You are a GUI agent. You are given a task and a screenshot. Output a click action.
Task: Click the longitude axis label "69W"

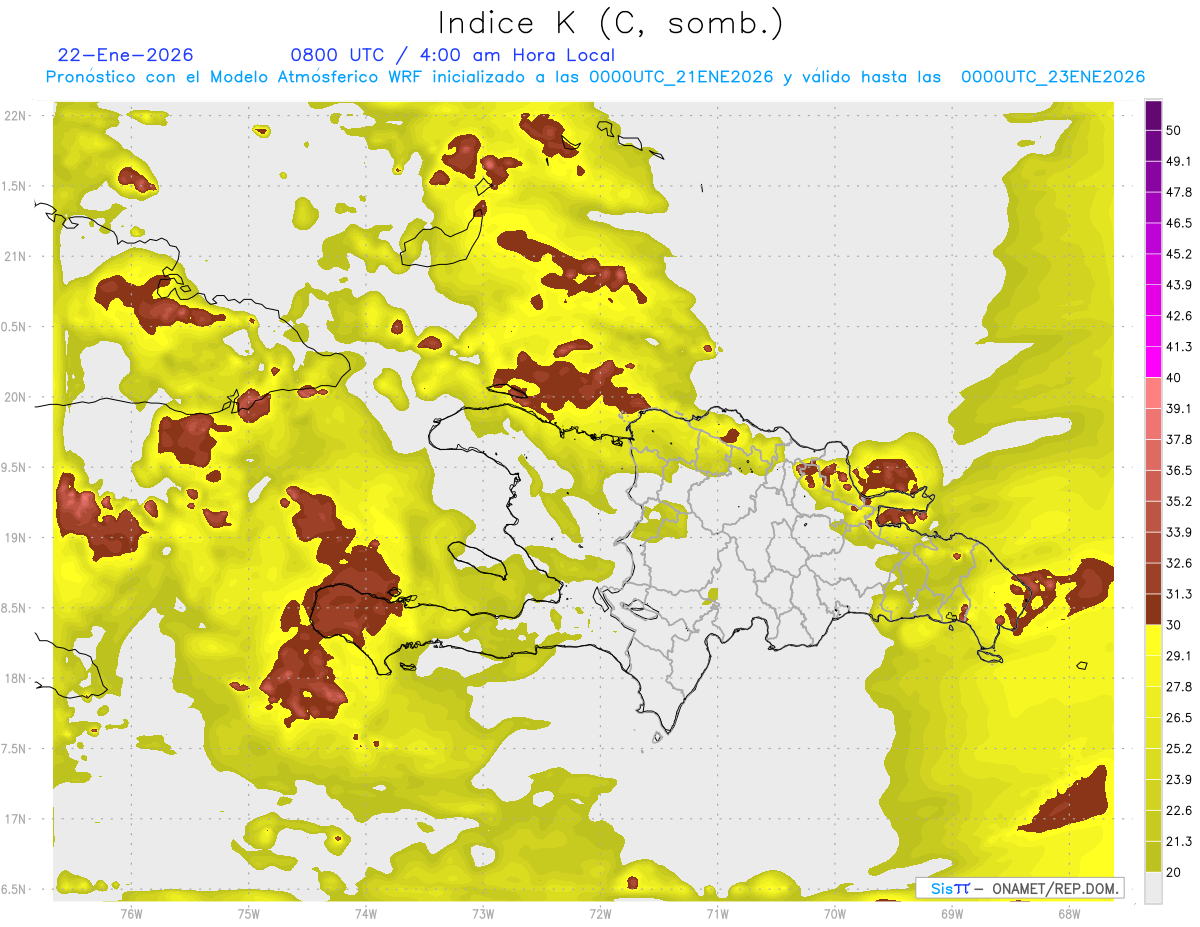click(952, 913)
